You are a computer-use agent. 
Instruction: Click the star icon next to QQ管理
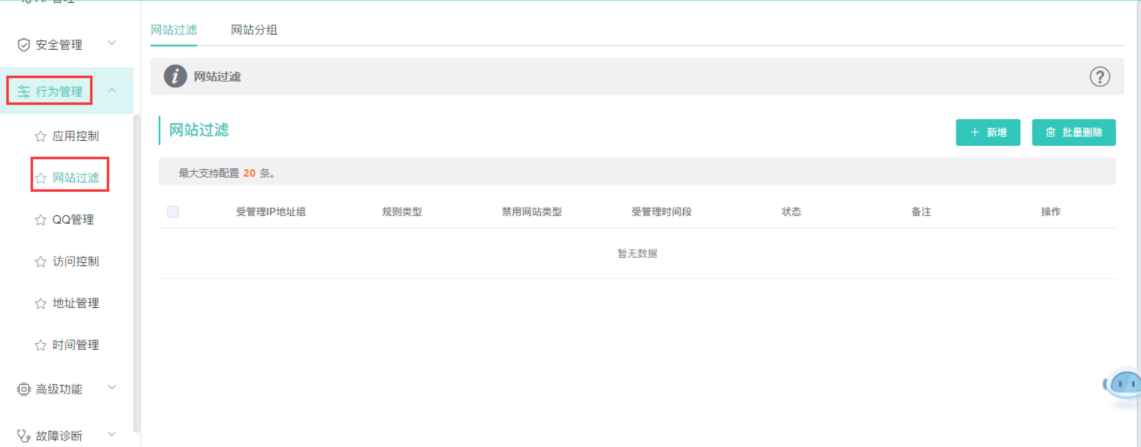click(41, 220)
